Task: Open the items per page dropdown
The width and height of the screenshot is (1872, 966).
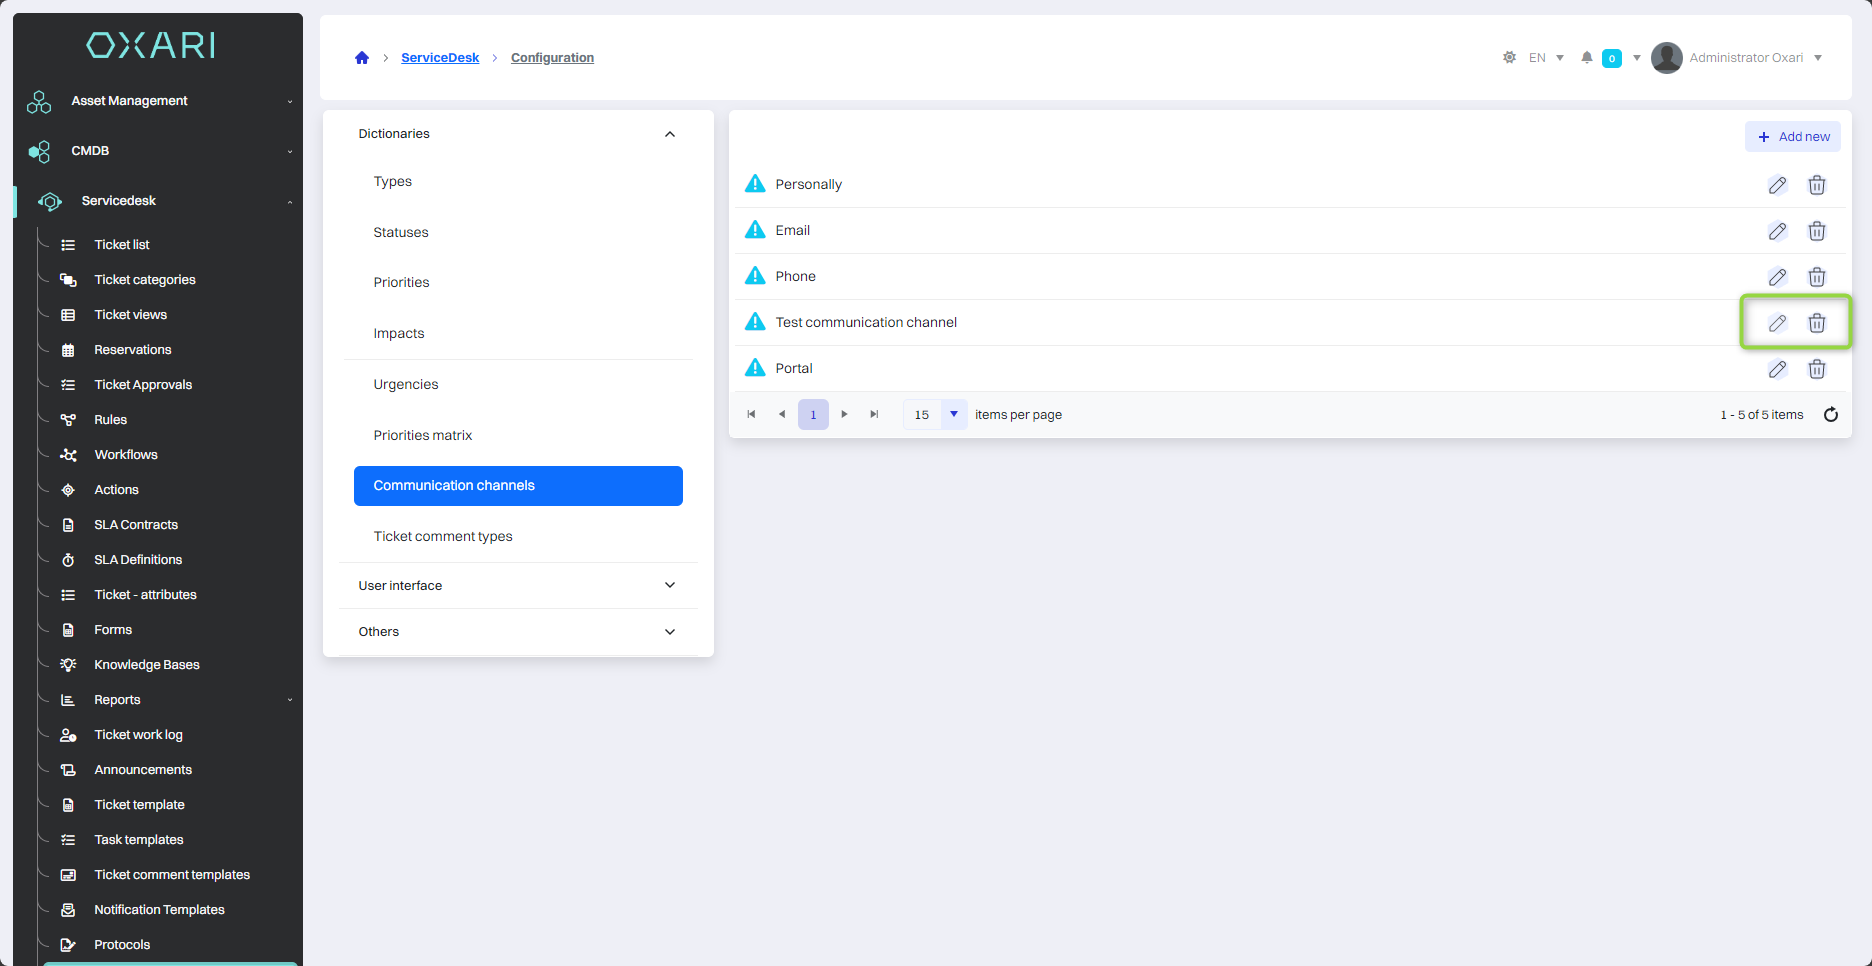Action: point(954,415)
